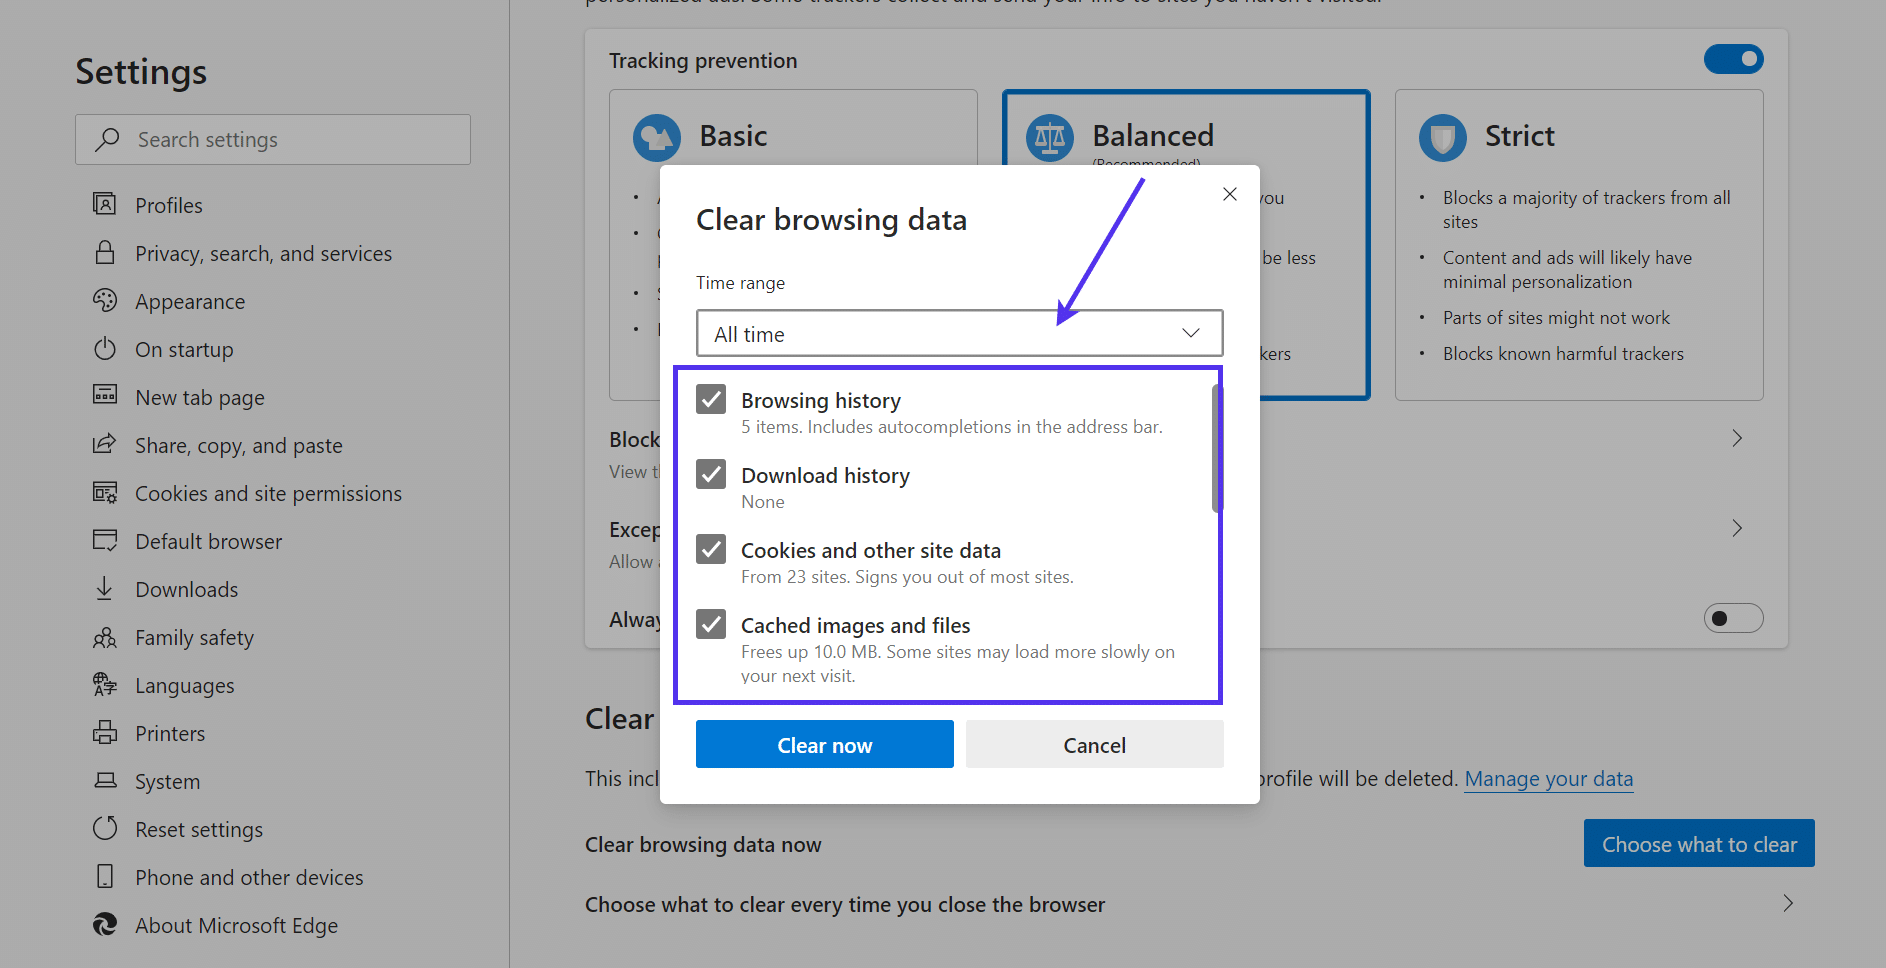Click the Downloads arrow icon in sidebar
The width and height of the screenshot is (1886, 968).
pyautogui.click(x=106, y=588)
